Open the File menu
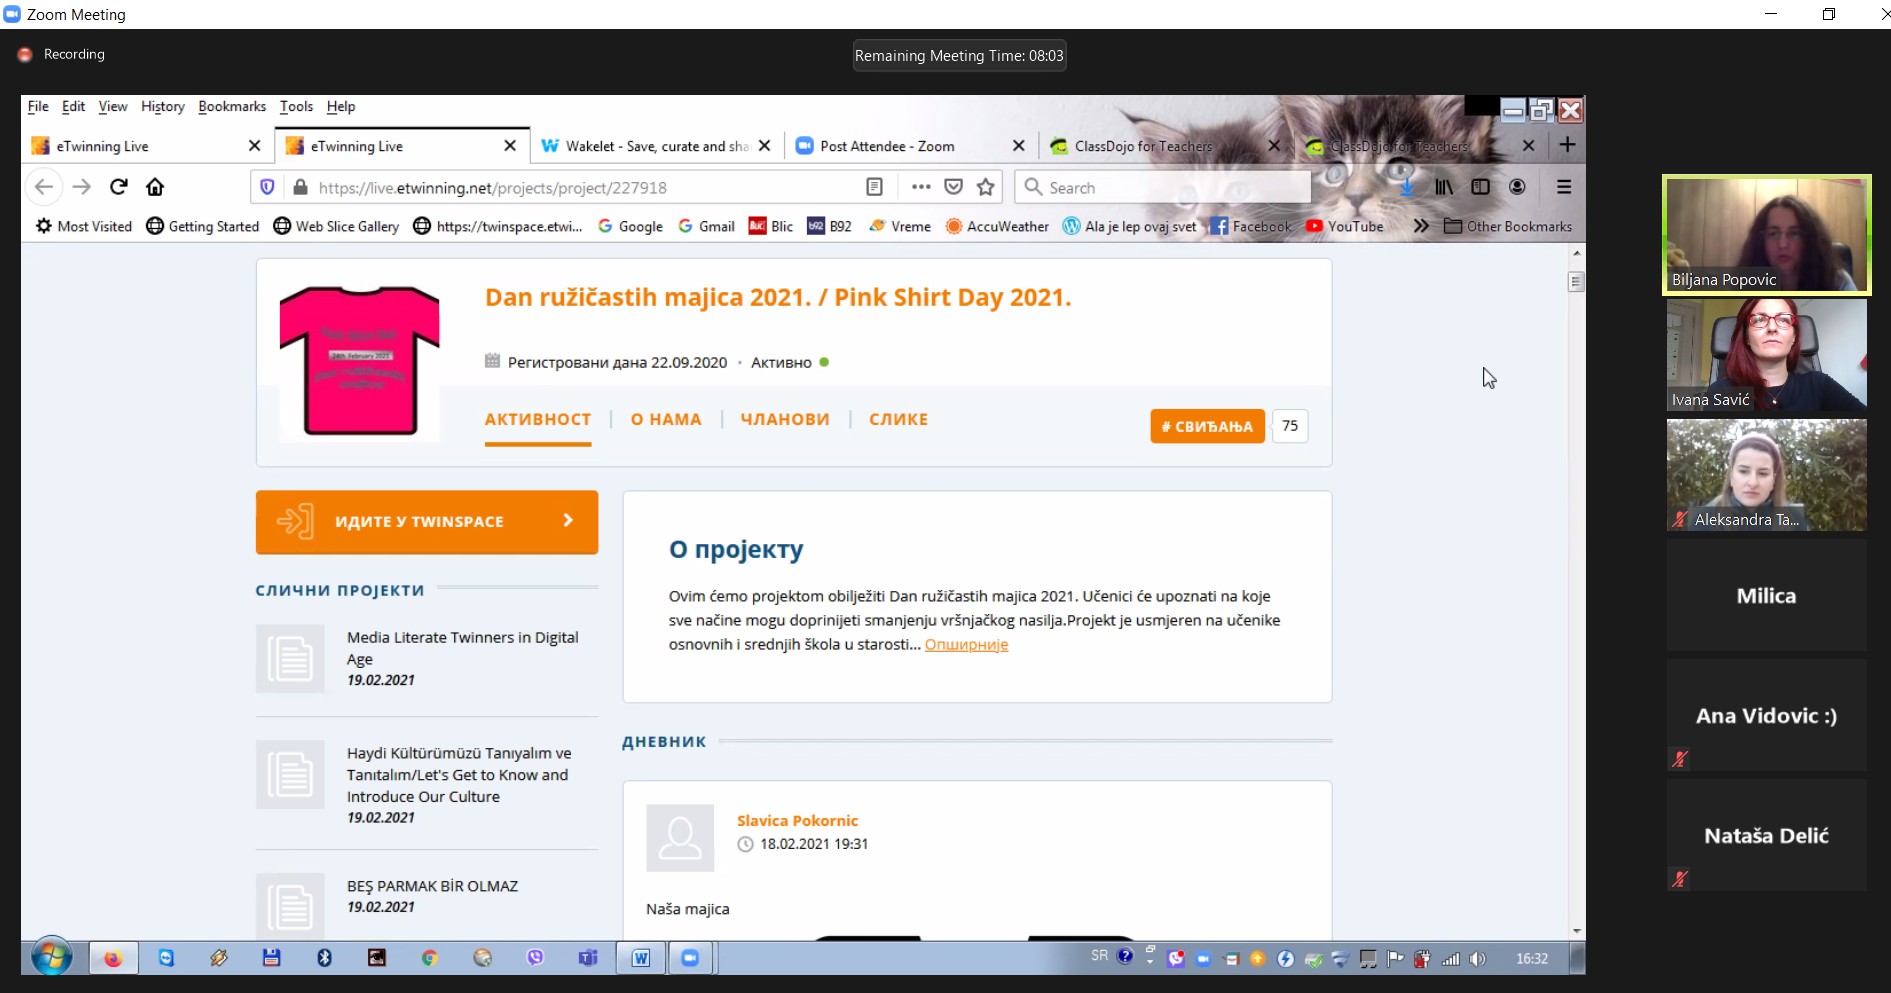Viewport: 1891px width, 993px height. coord(38,106)
